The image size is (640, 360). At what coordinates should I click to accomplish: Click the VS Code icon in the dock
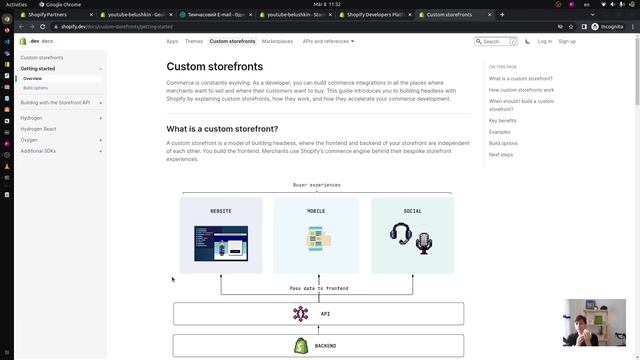click(x=7, y=42)
